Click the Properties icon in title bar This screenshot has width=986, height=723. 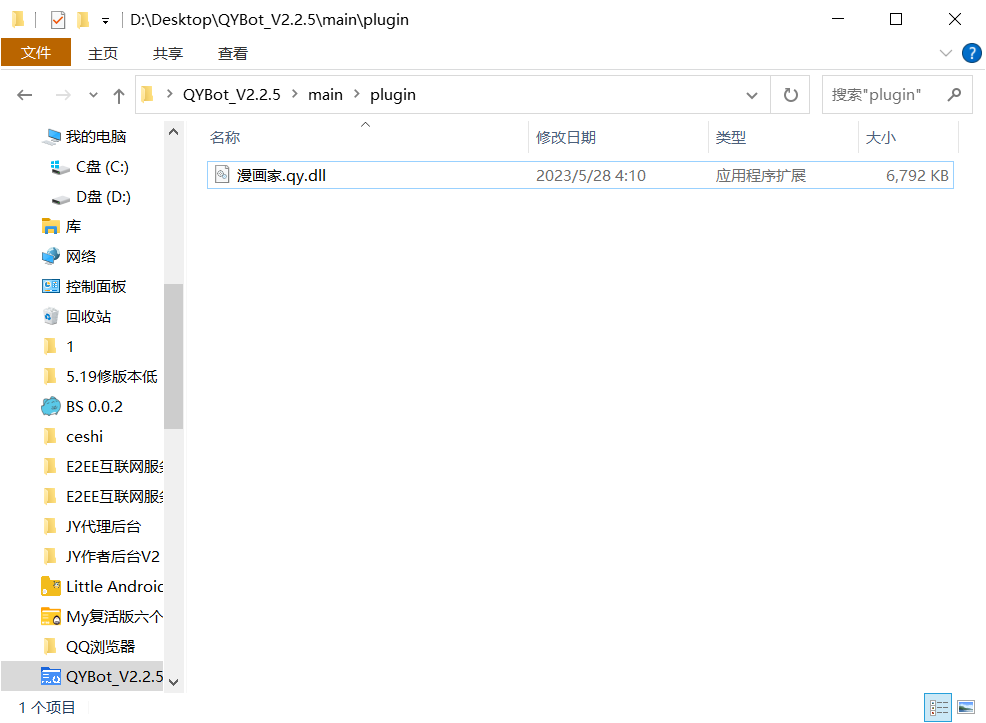tap(57, 20)
